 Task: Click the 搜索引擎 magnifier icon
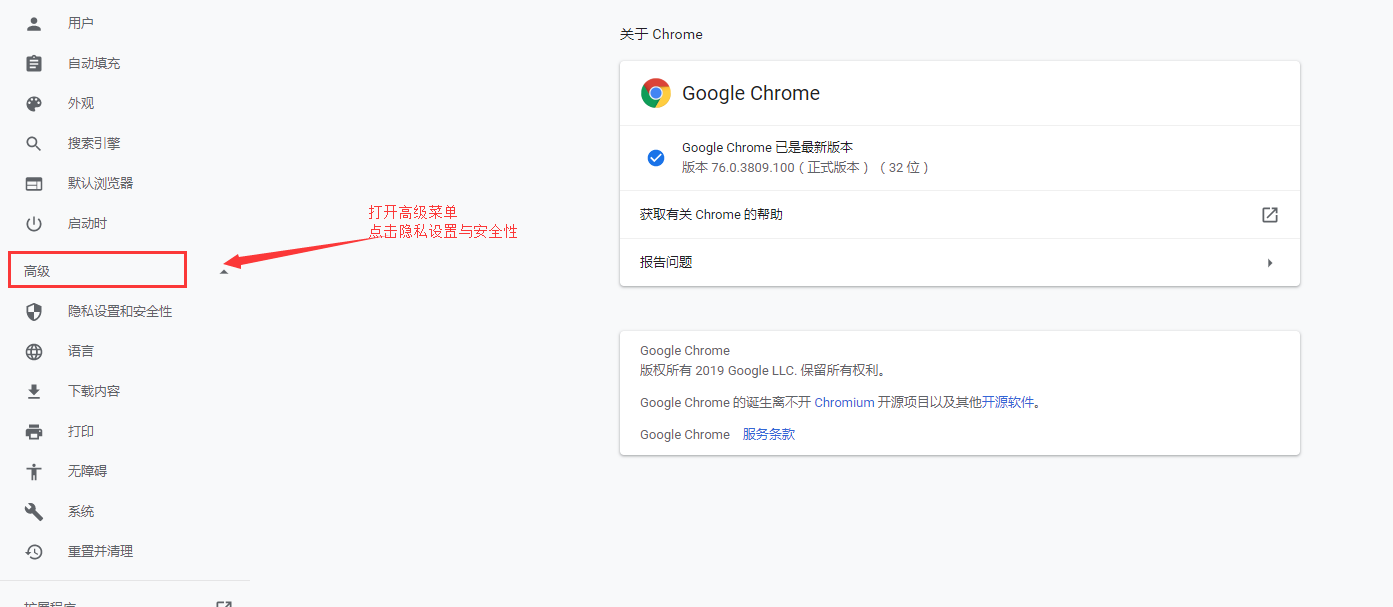(34, 143)
